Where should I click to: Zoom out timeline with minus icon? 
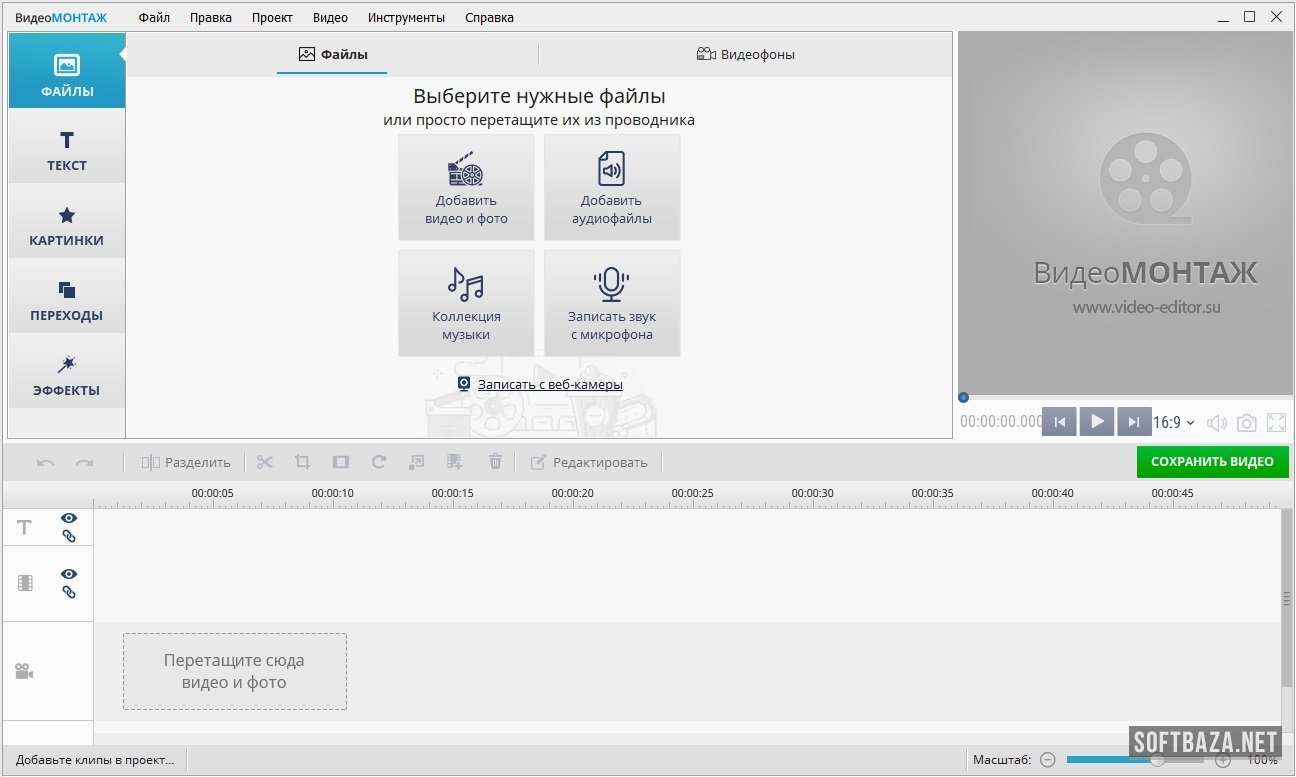tap(1047, 760)
